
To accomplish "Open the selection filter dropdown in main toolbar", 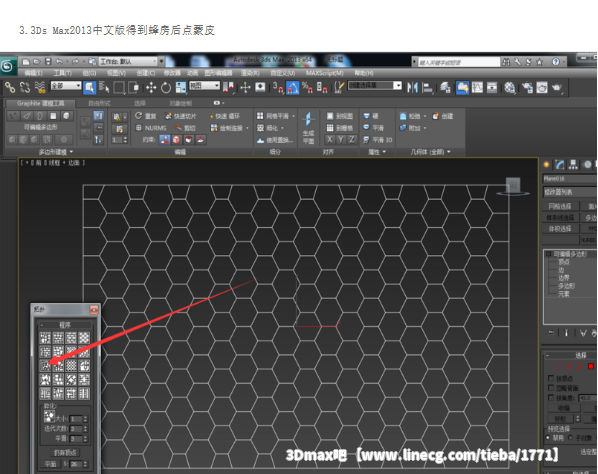I will click(x=66, y=86).
